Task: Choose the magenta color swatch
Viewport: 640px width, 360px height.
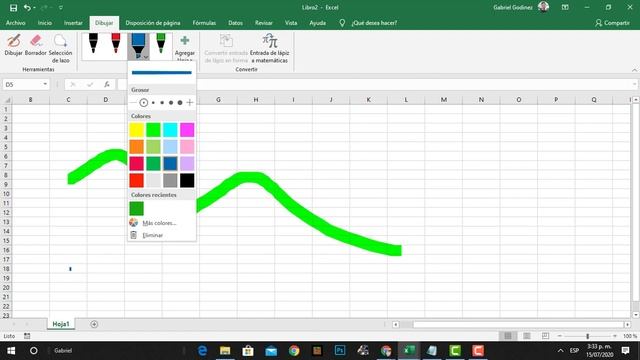Action: coord(187,130)
